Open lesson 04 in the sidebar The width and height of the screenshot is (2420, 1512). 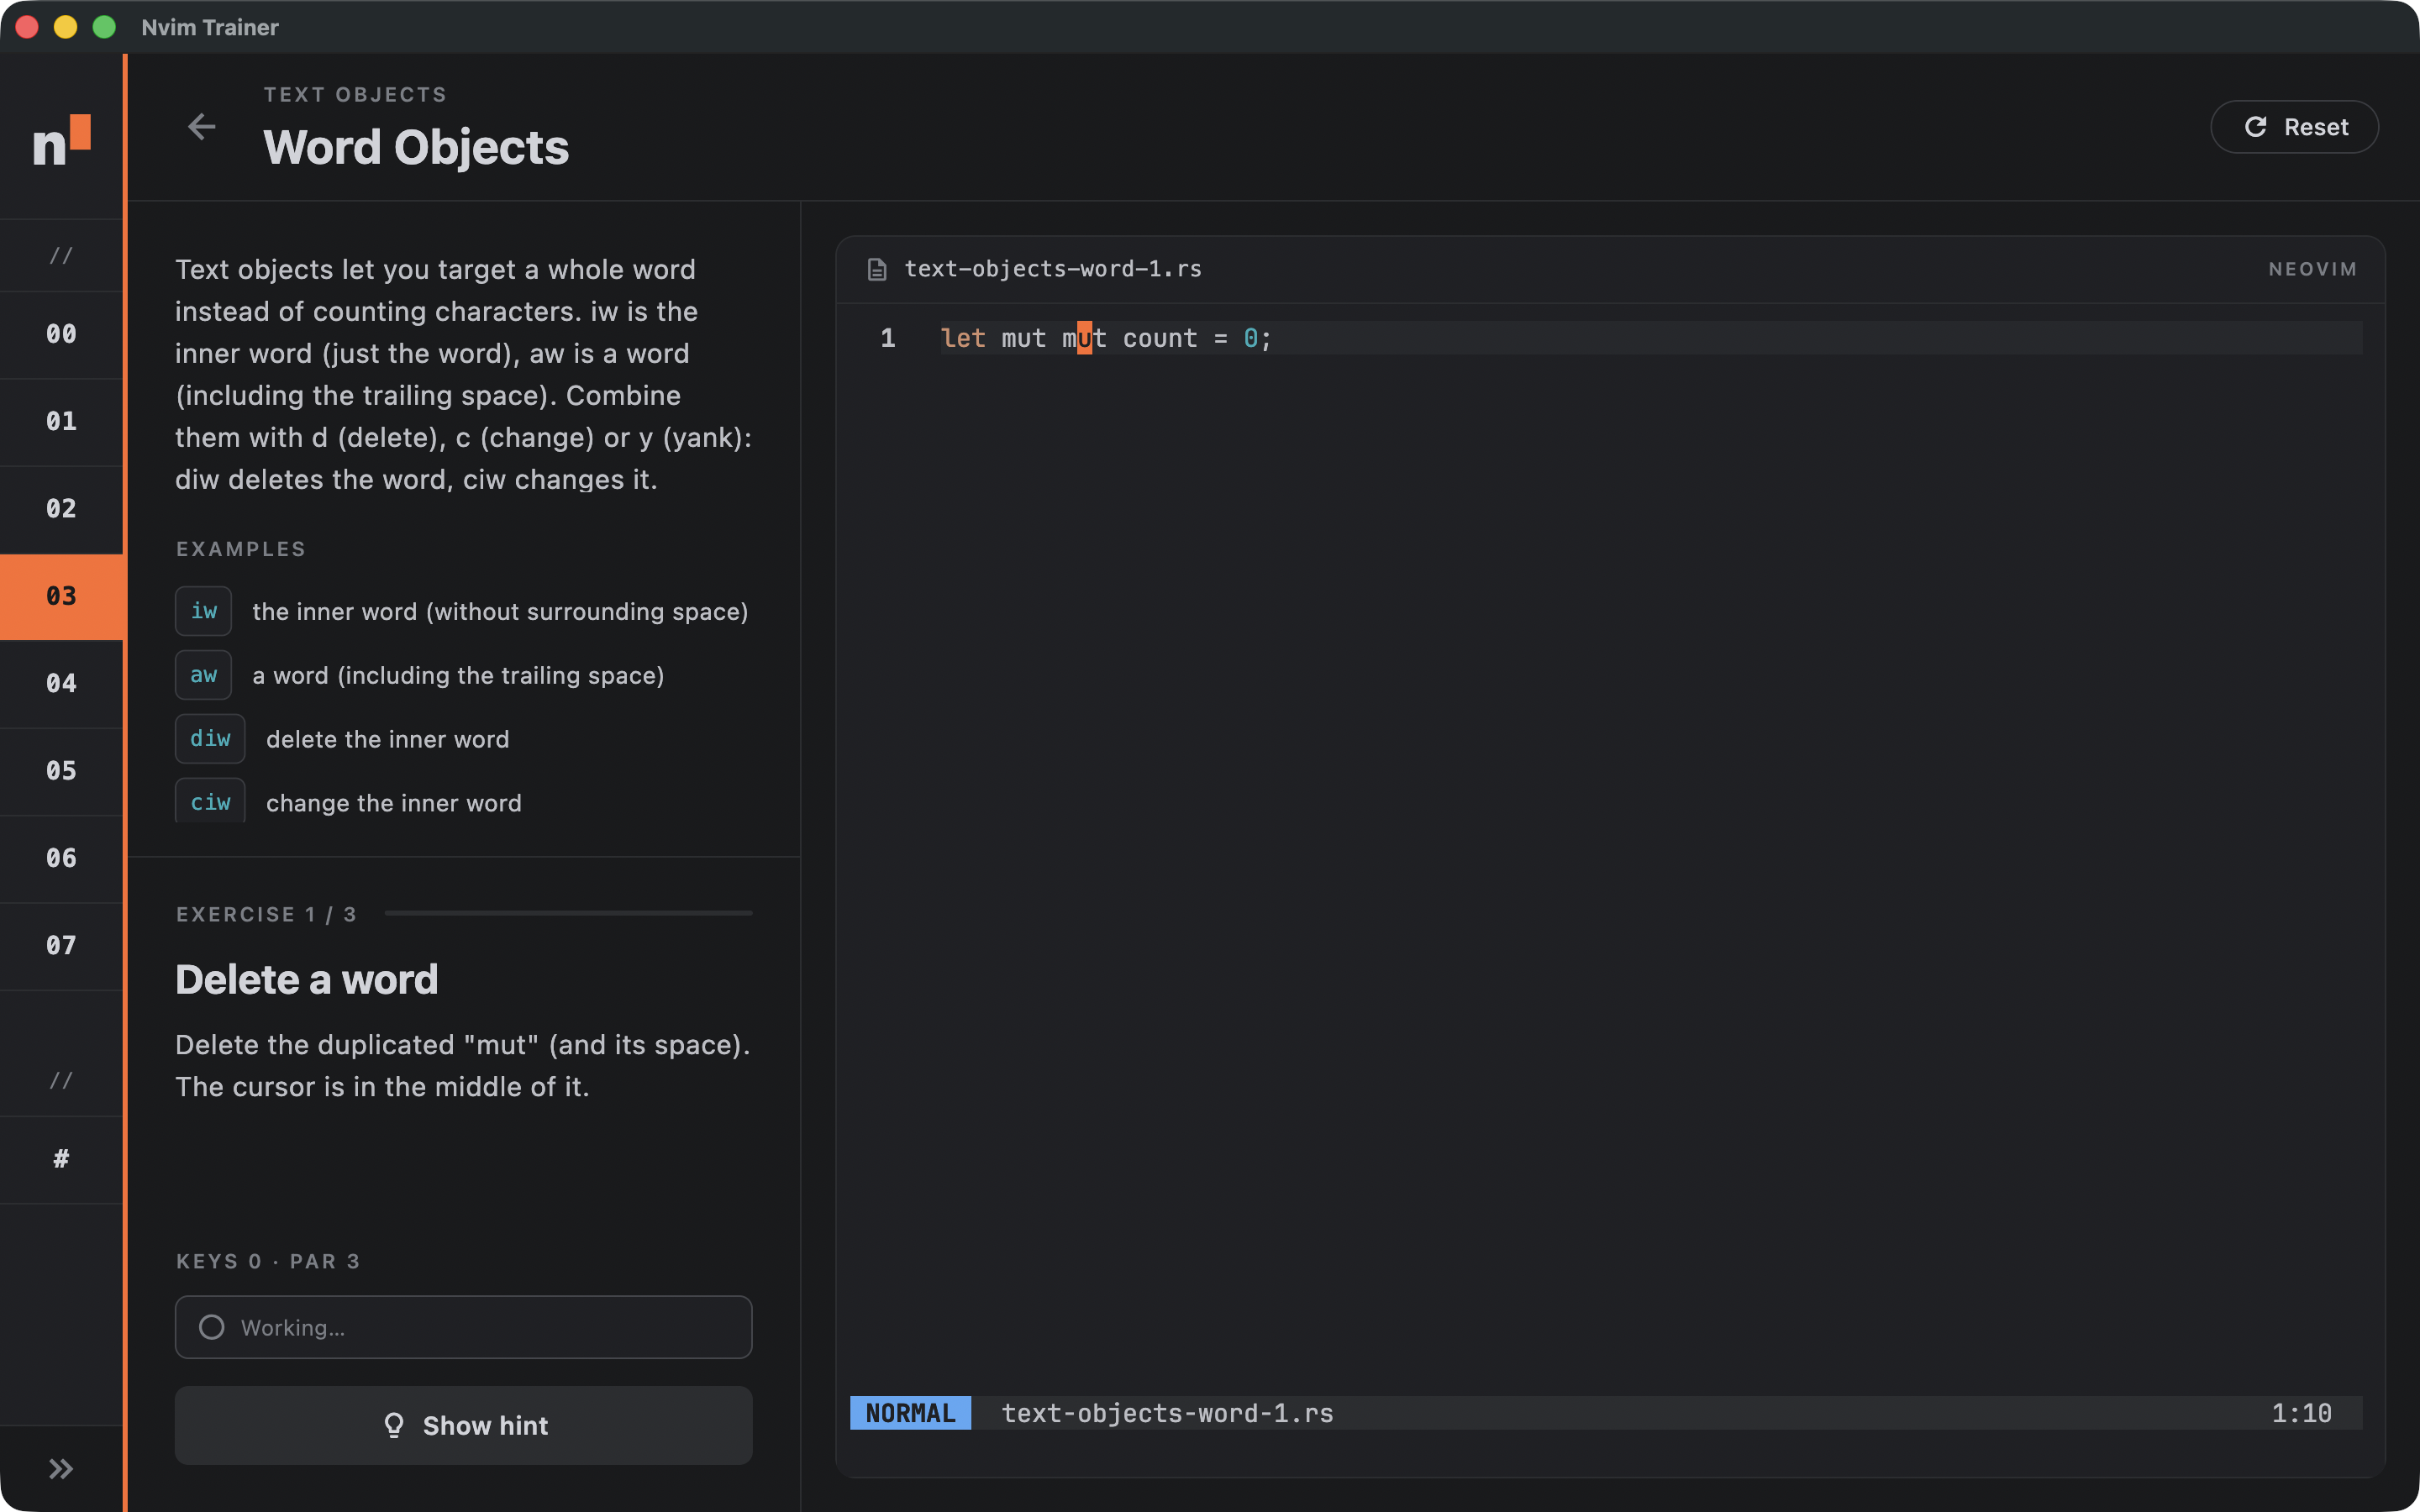tap(61, 683)
